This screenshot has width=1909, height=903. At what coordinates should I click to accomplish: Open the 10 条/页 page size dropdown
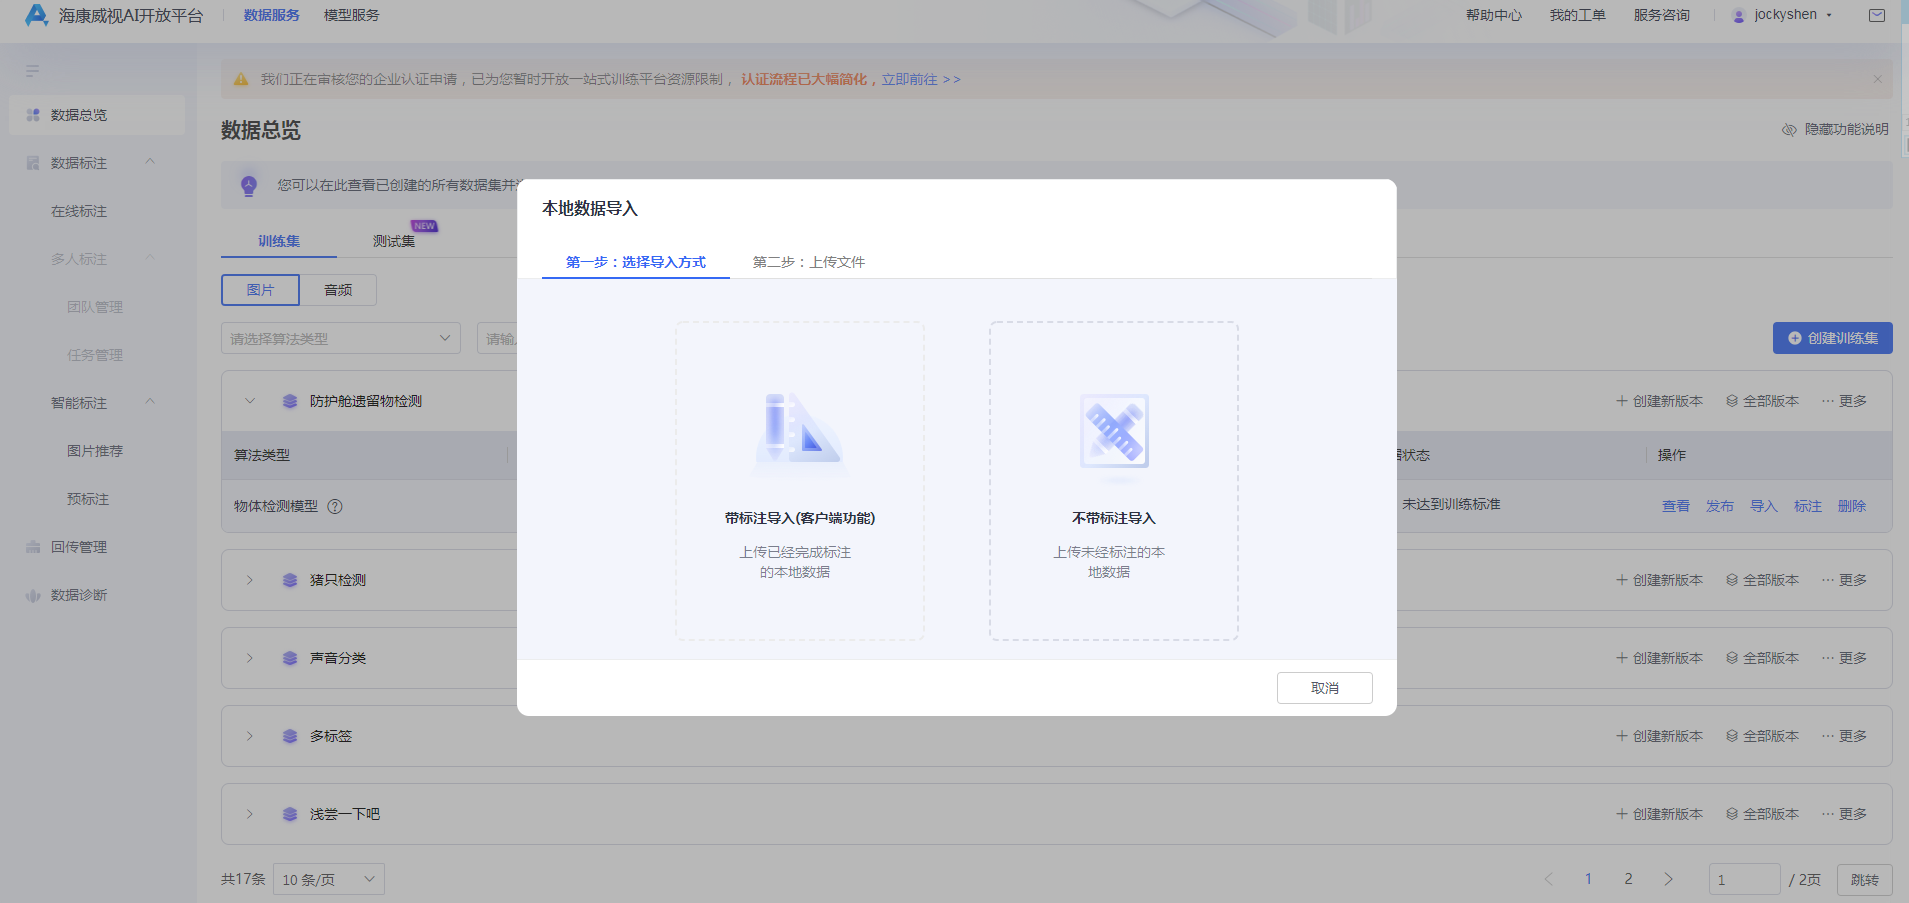point(328,880)
